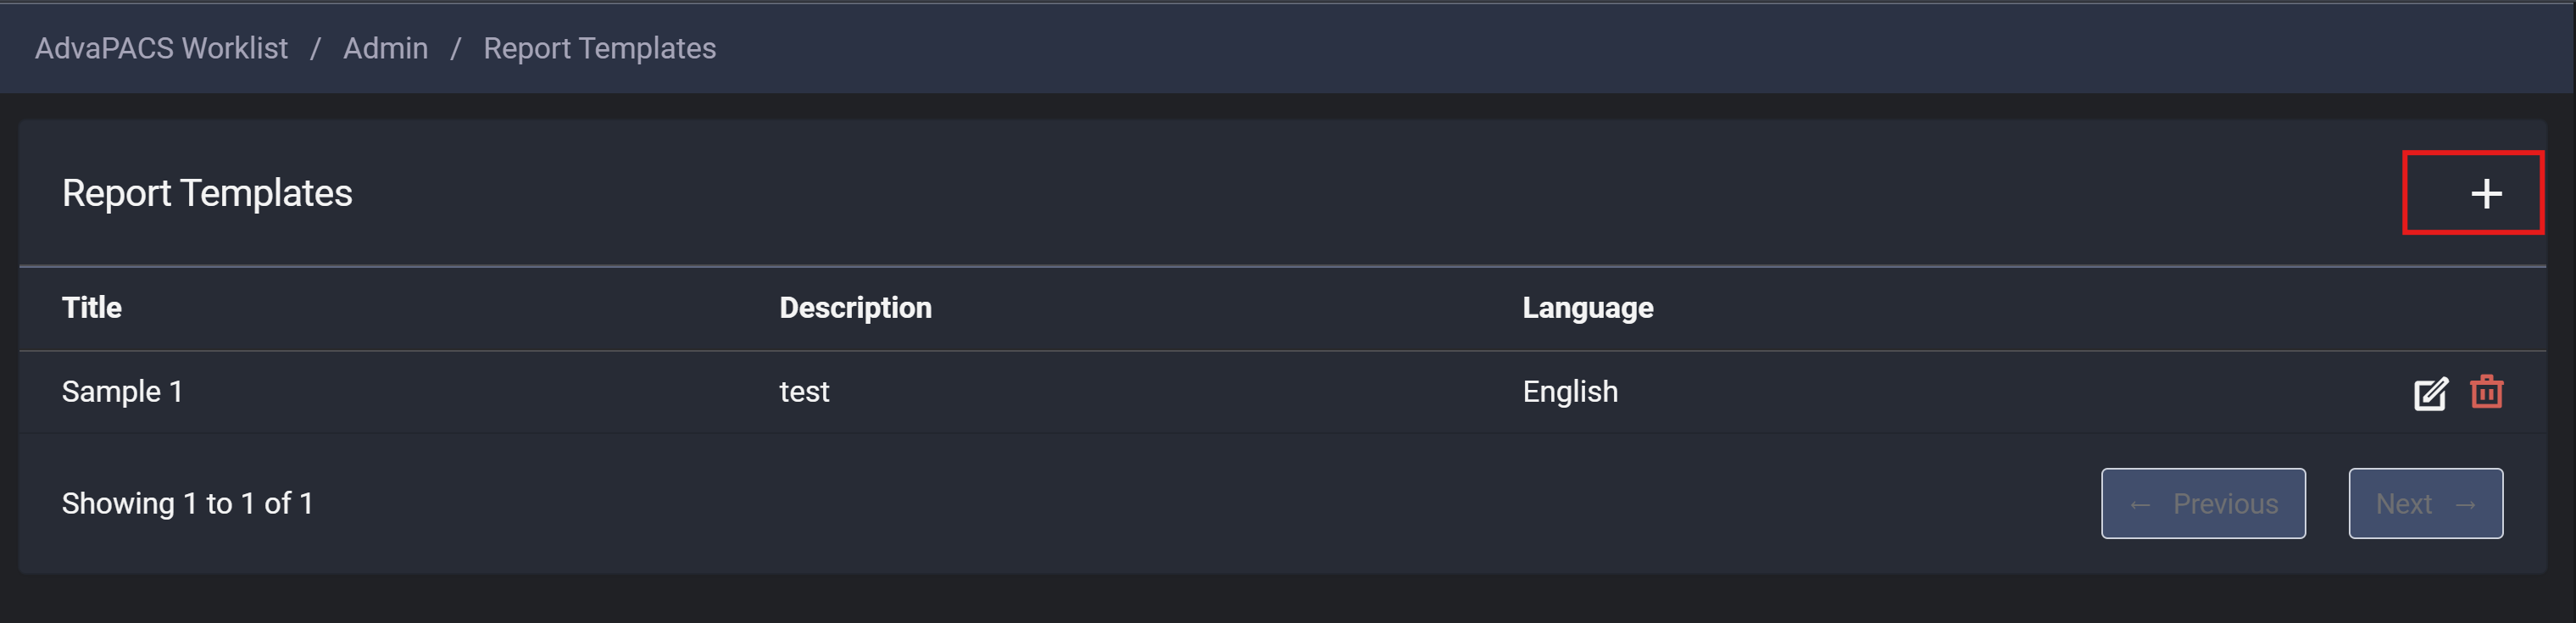Sort by the Language column header
Screen dimensions: 2576x623
(x=1587, y=308)
